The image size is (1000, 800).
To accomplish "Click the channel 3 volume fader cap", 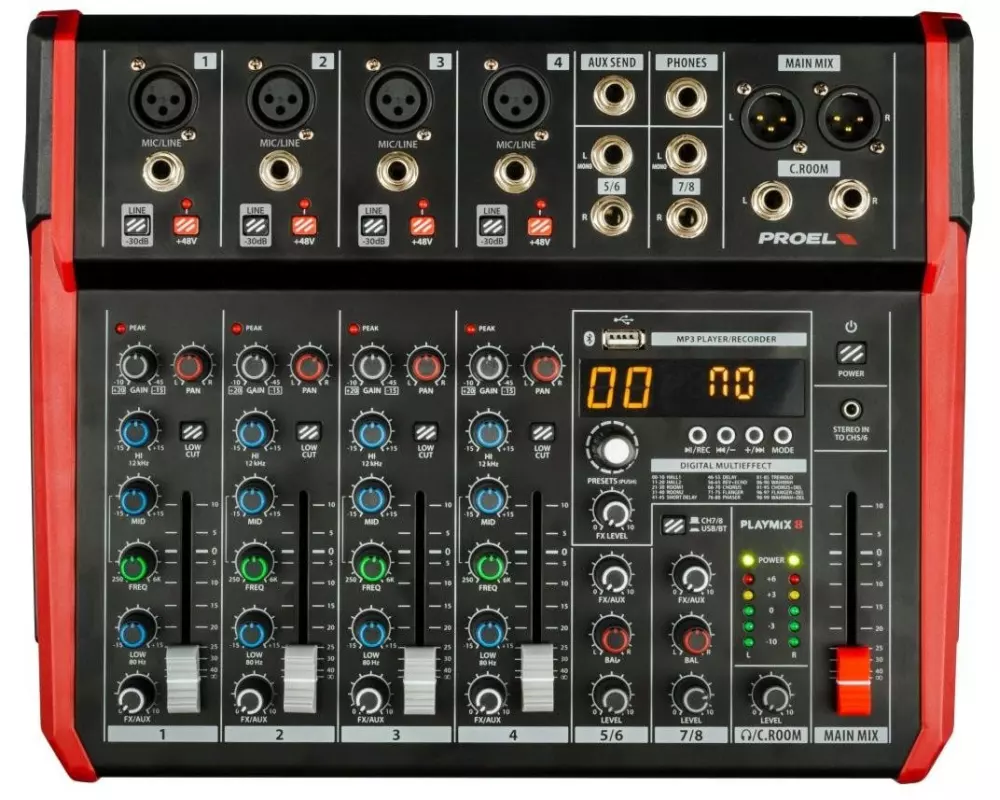I will coord(421,679).
